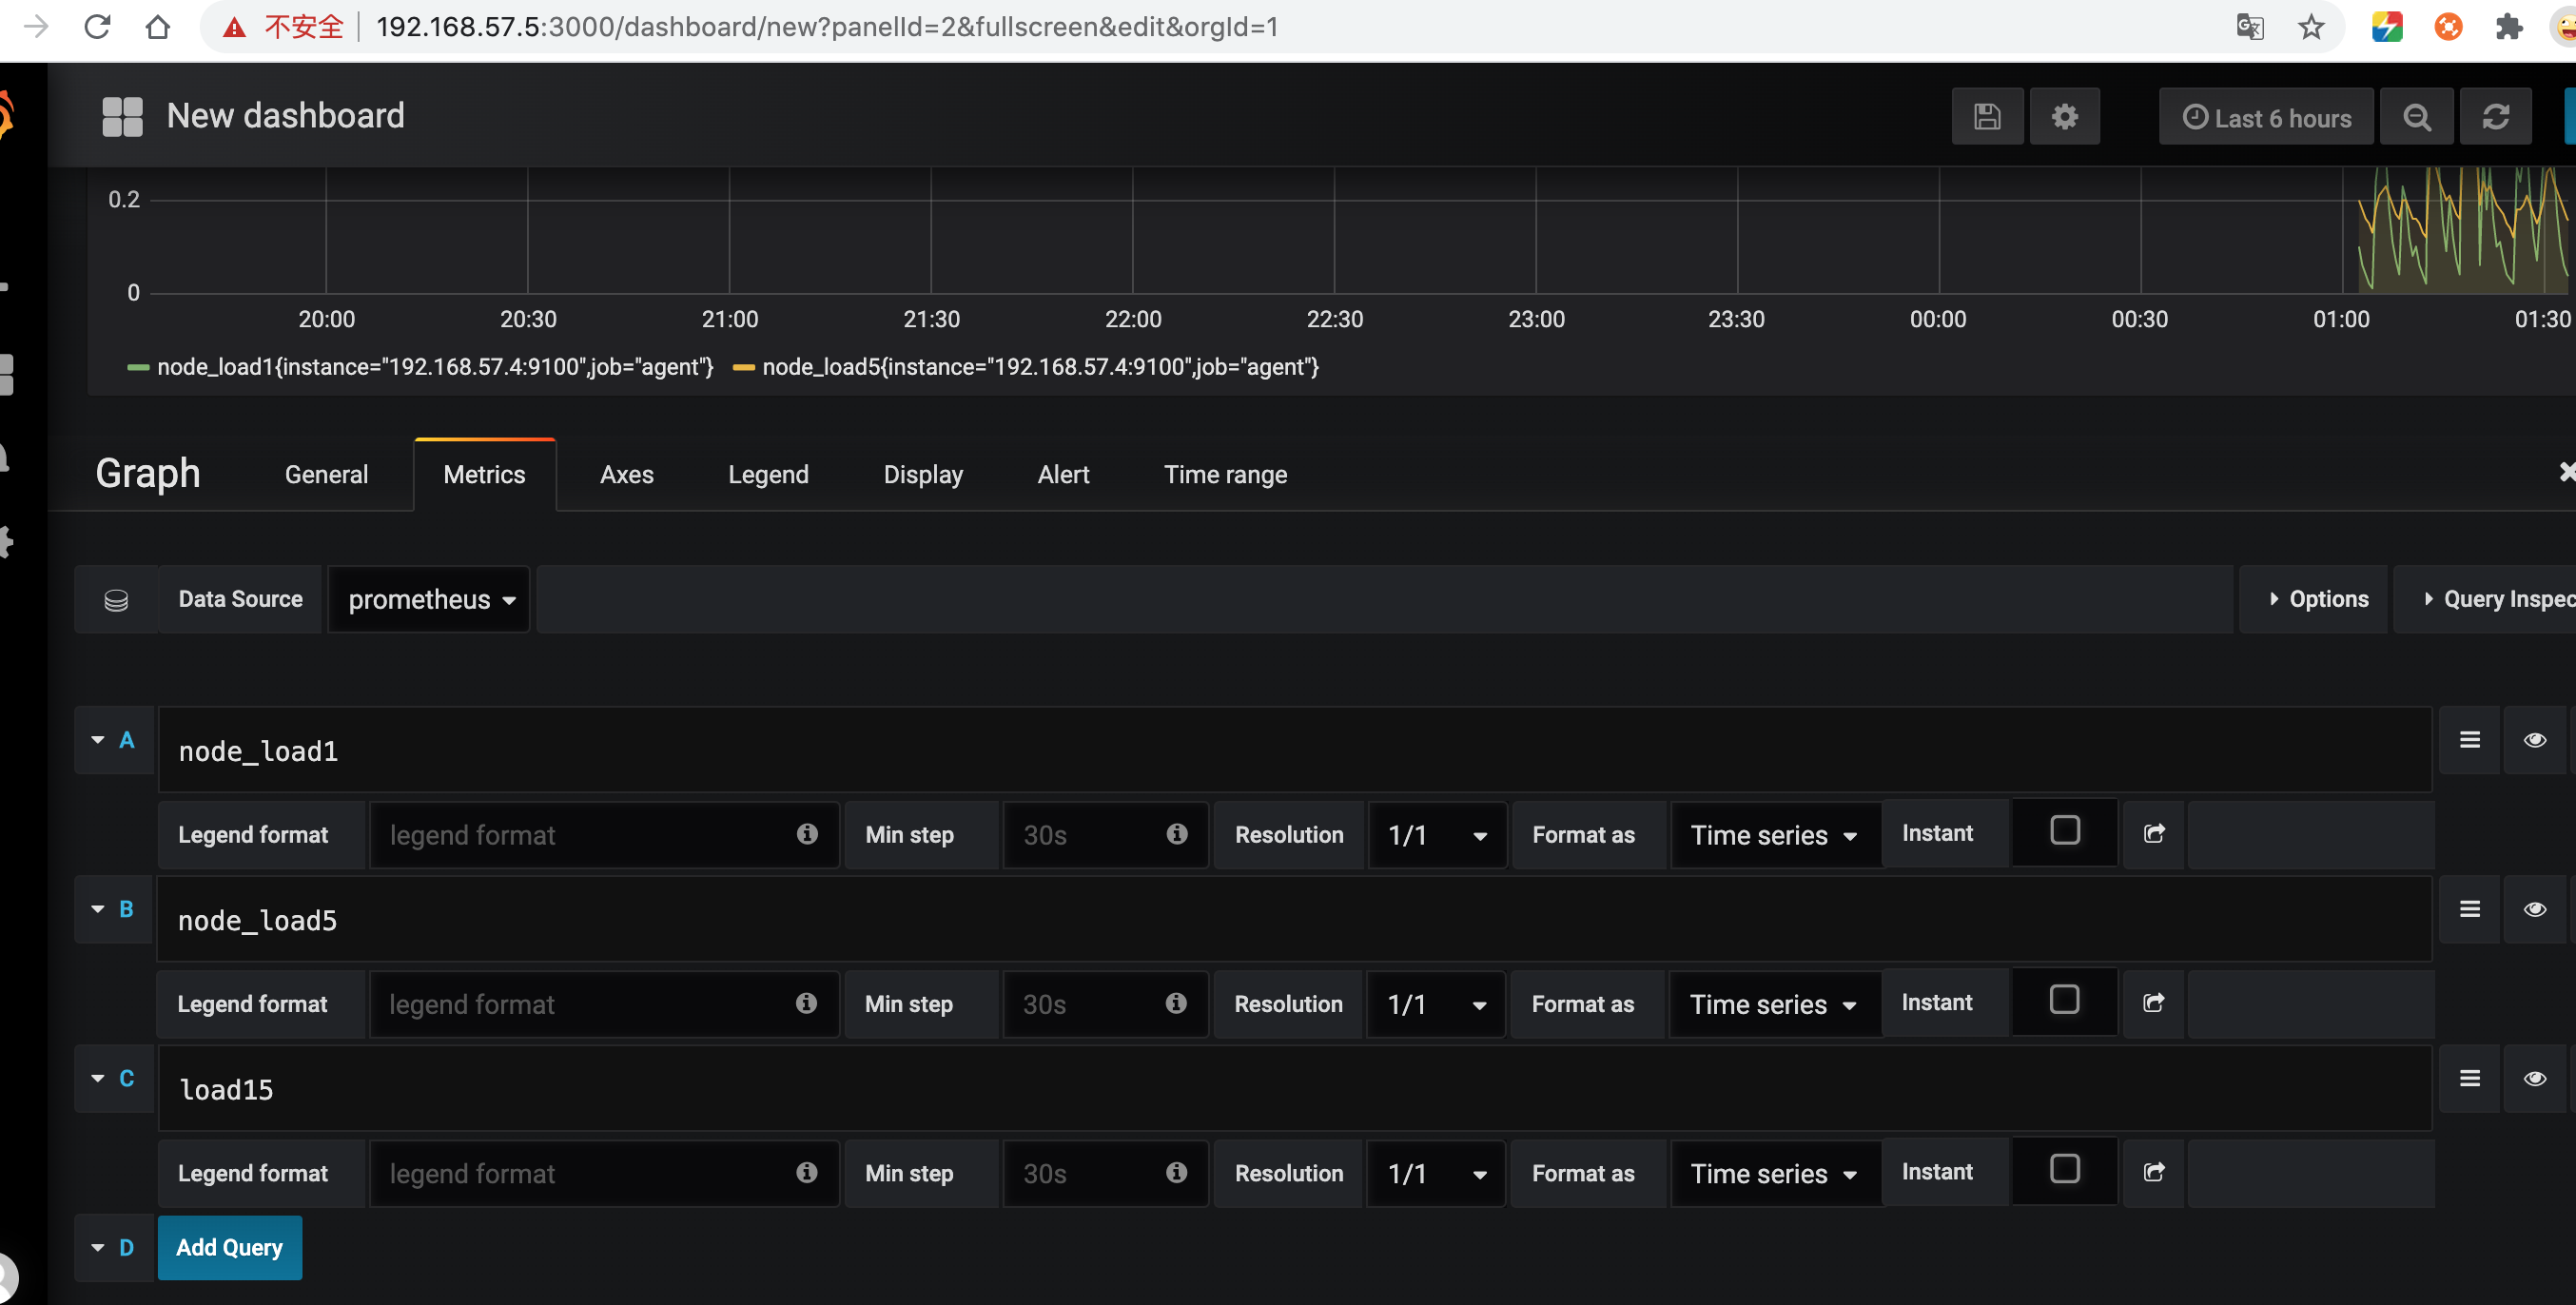Open the browser extensions puzzle icon
Screen dimensions: 2576x1305
(x=2508, y=27)
